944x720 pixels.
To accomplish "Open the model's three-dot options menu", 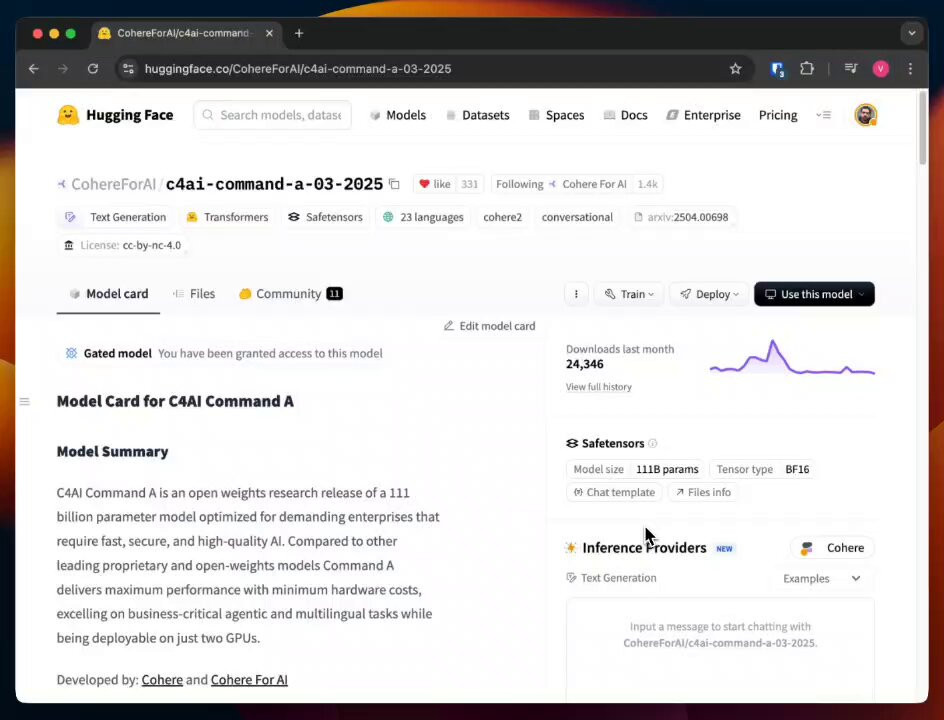I will (576, 294).
